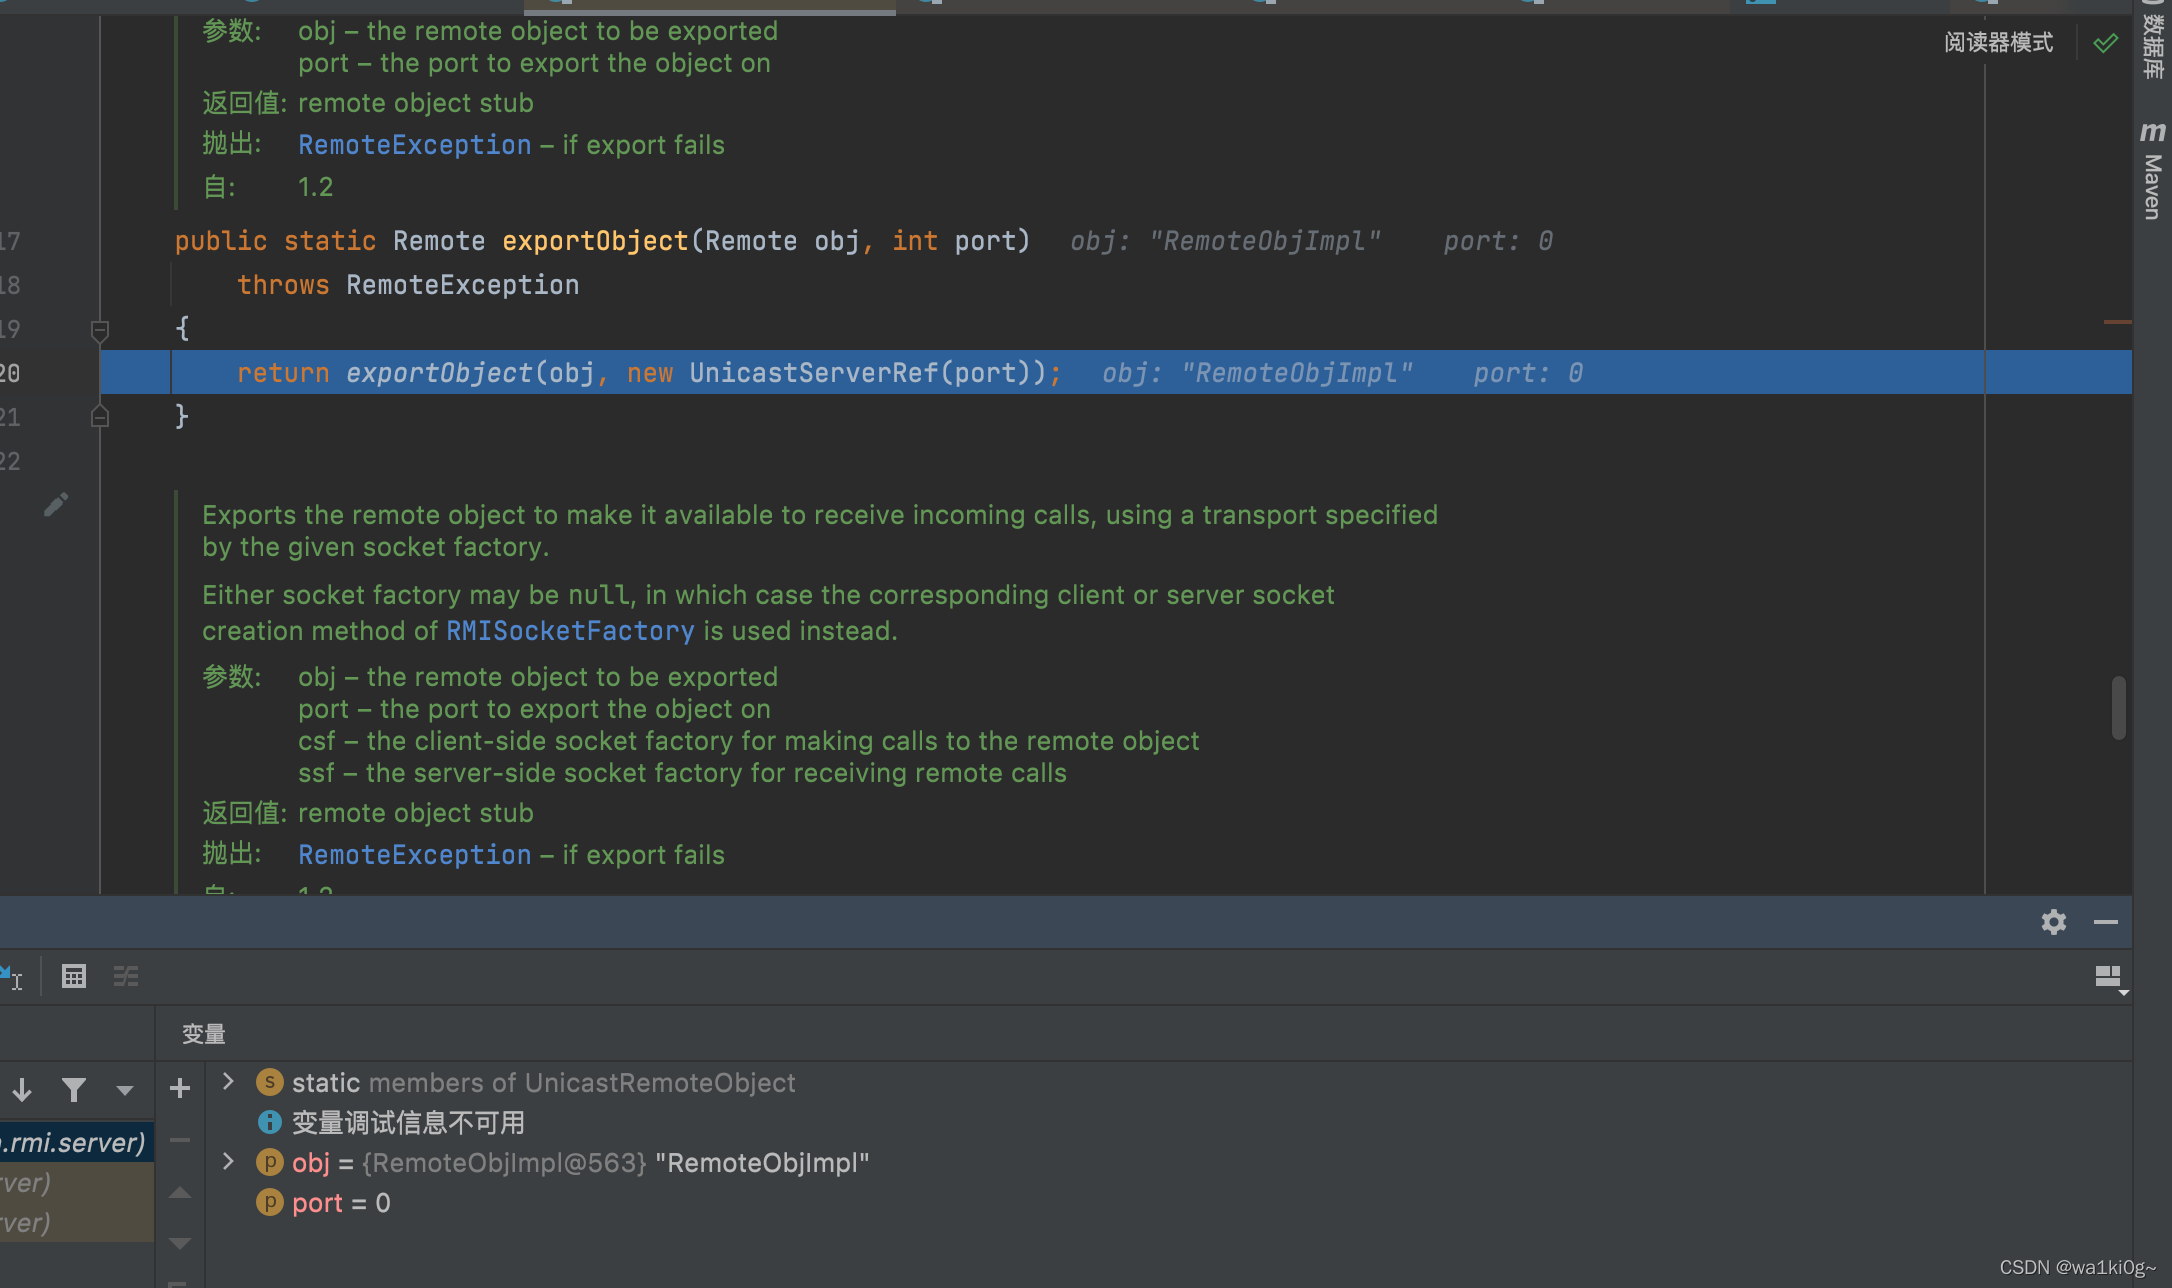Click the exportObject method name on line 17
The width and height of the screenshot is (2172, 1288).
(595, 241)
